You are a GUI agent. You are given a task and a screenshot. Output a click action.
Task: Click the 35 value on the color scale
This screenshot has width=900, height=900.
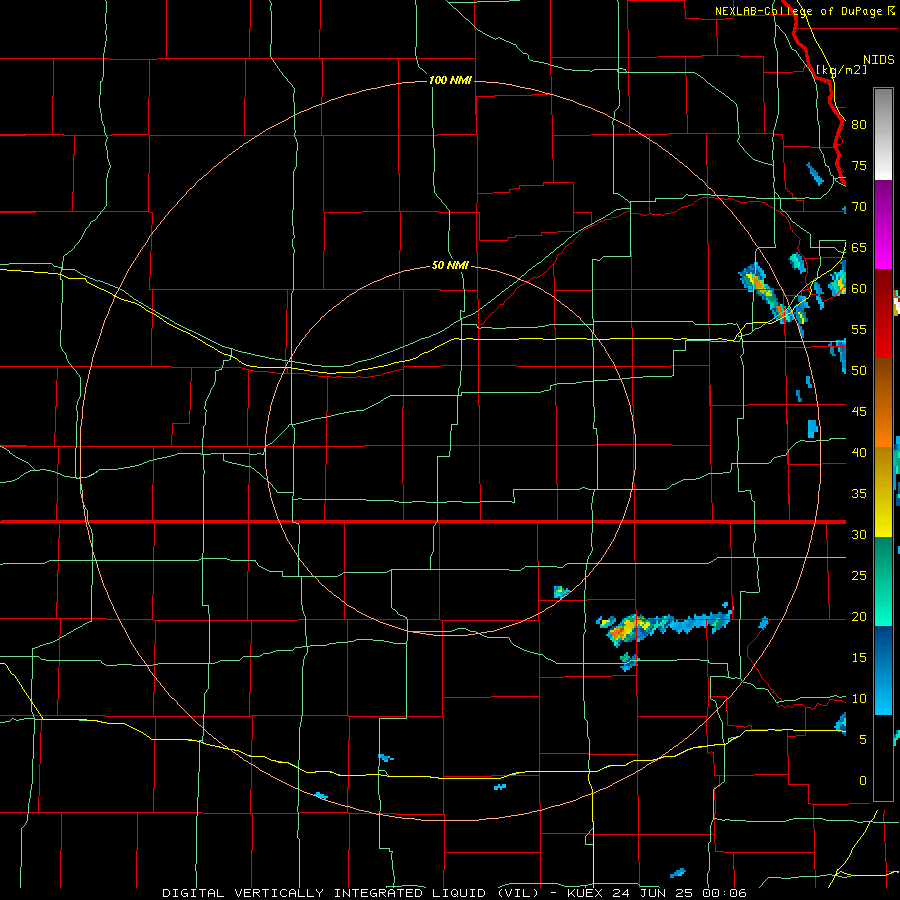tap(859, 494)
